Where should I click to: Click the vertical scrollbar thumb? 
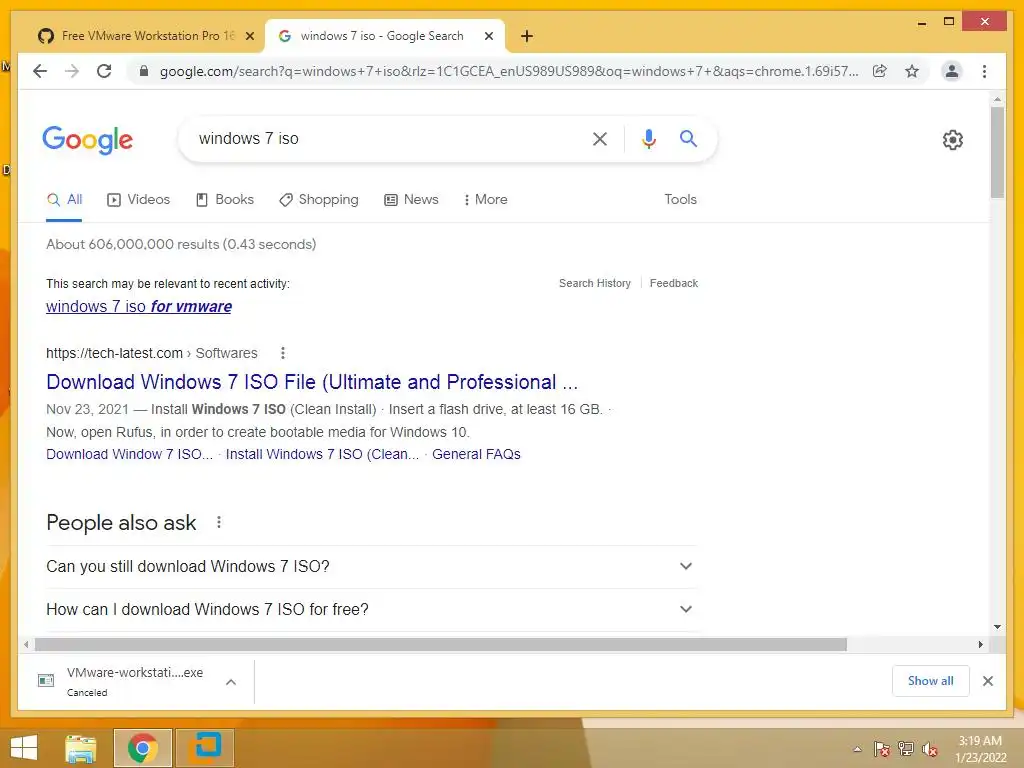tap(997, 152)
